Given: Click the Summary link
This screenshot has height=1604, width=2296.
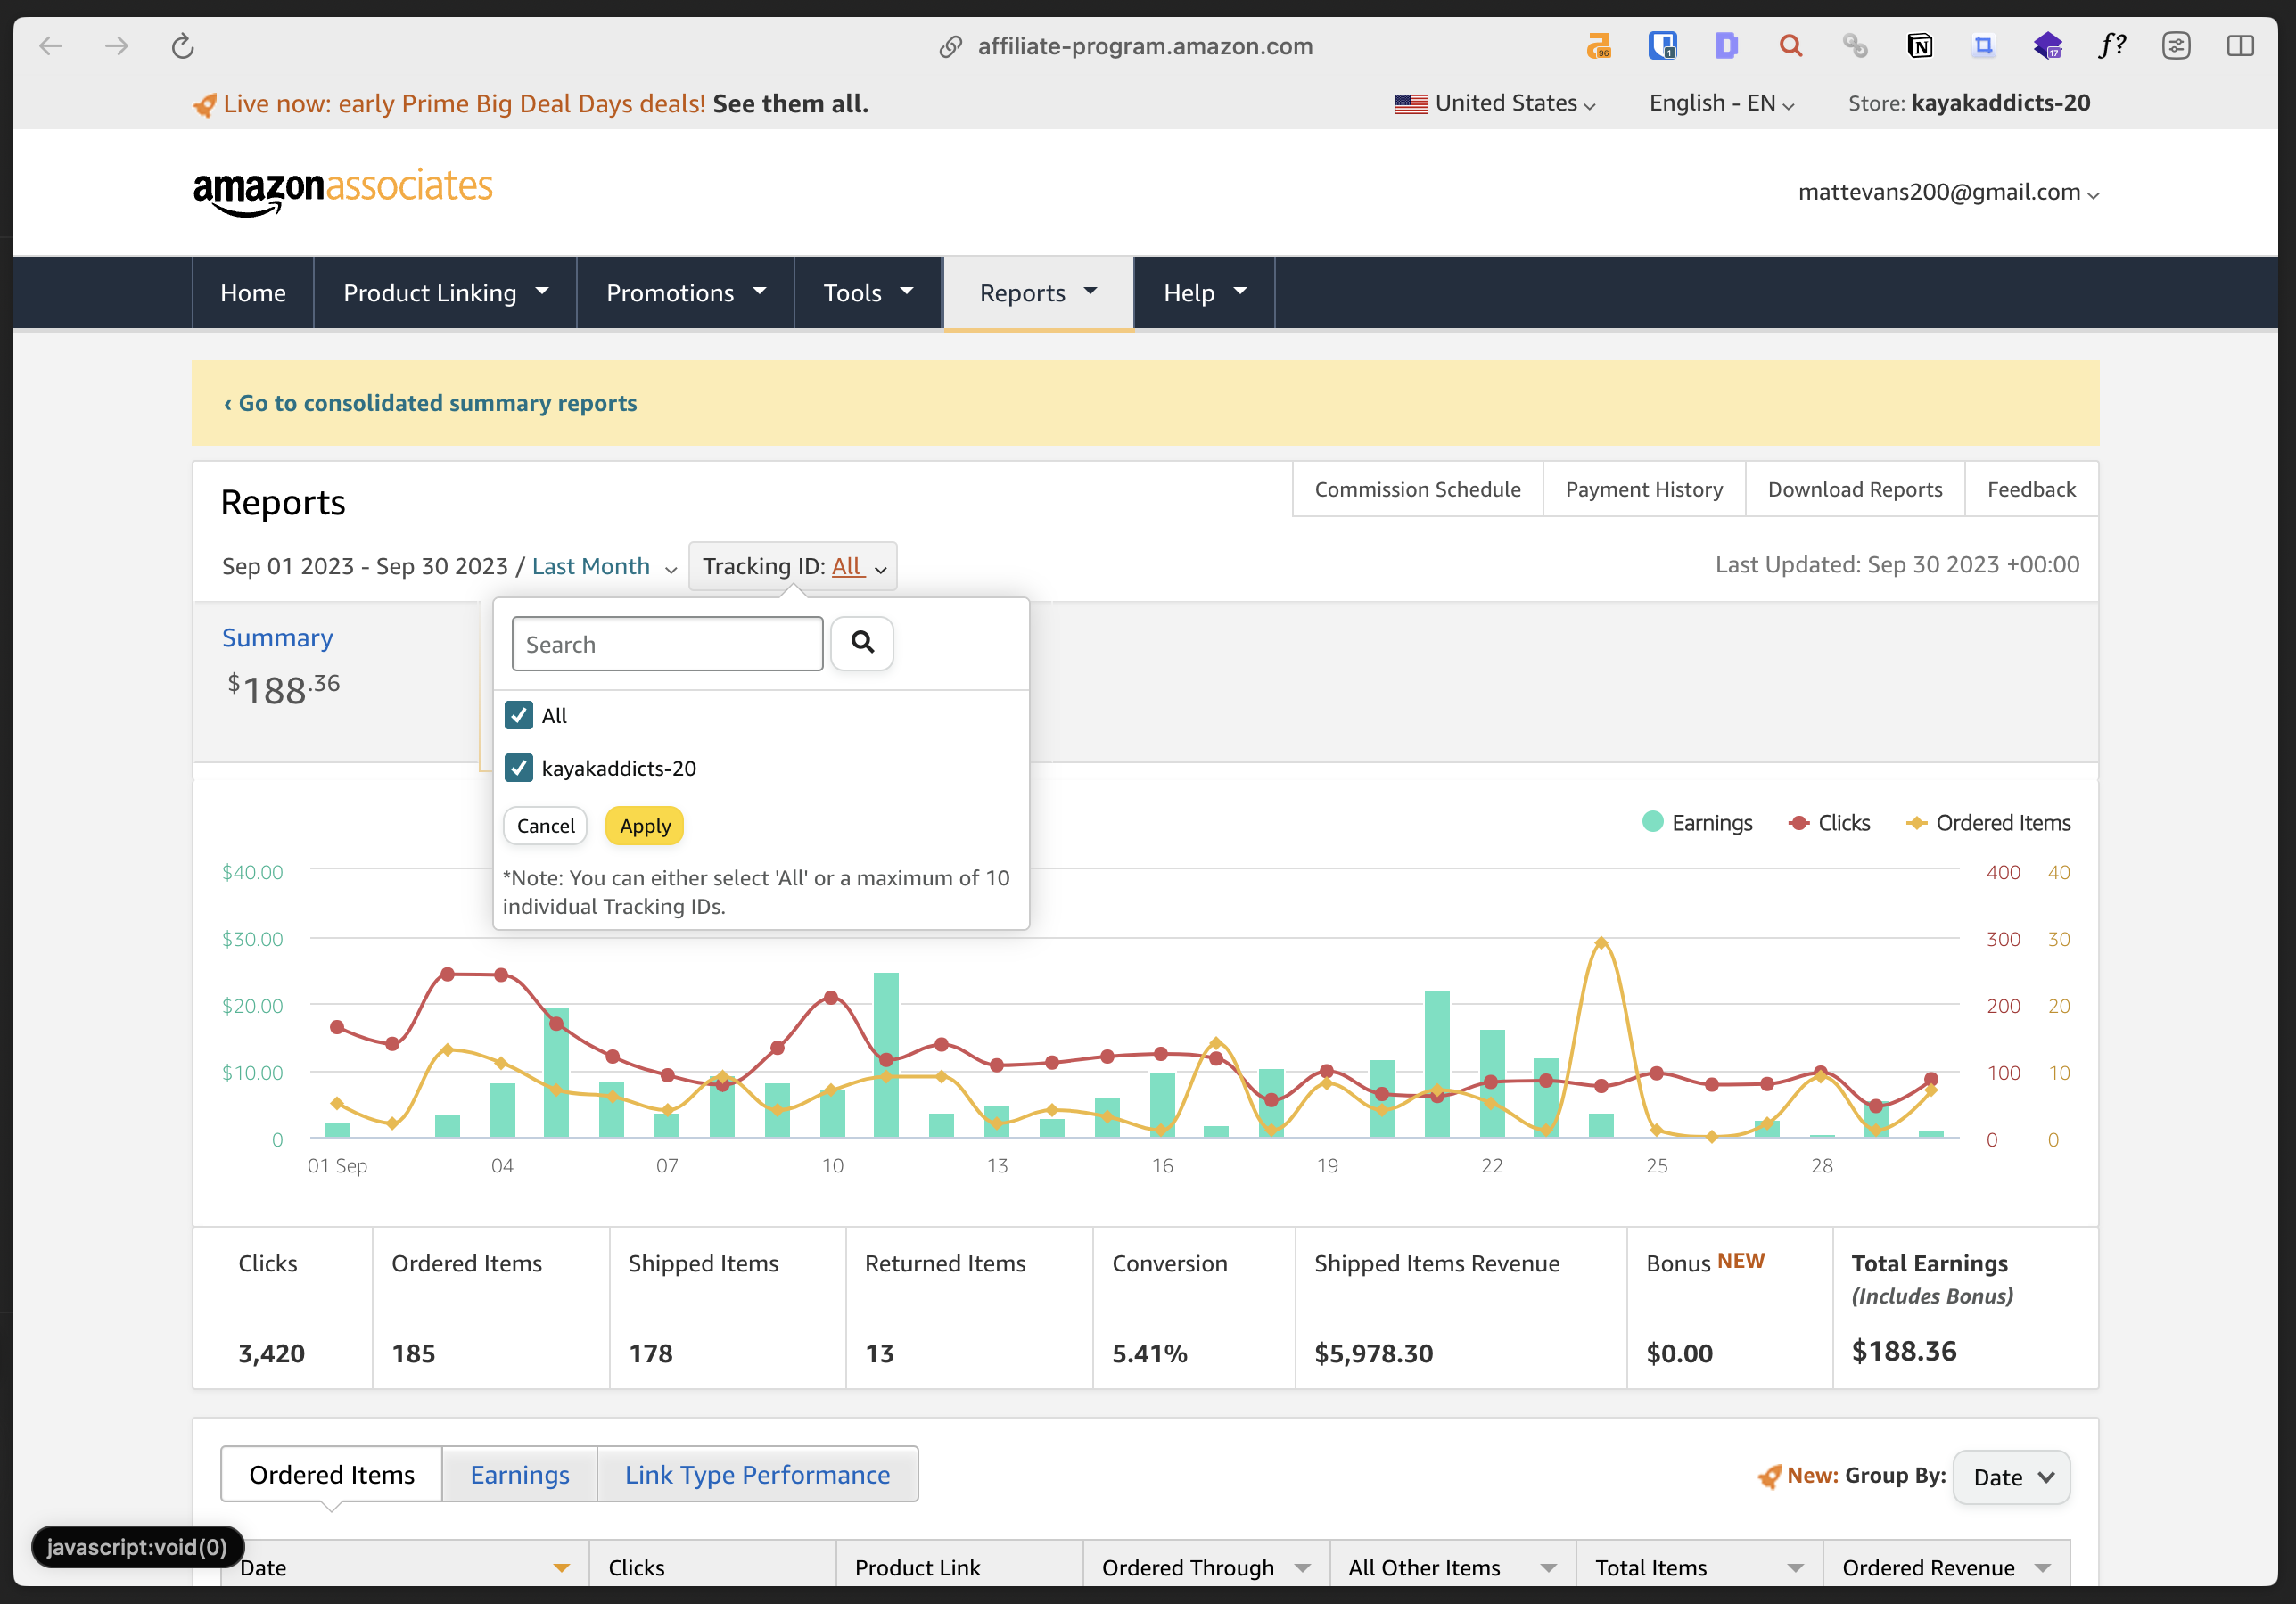Looking at the screenshot, I should point(277,638).
